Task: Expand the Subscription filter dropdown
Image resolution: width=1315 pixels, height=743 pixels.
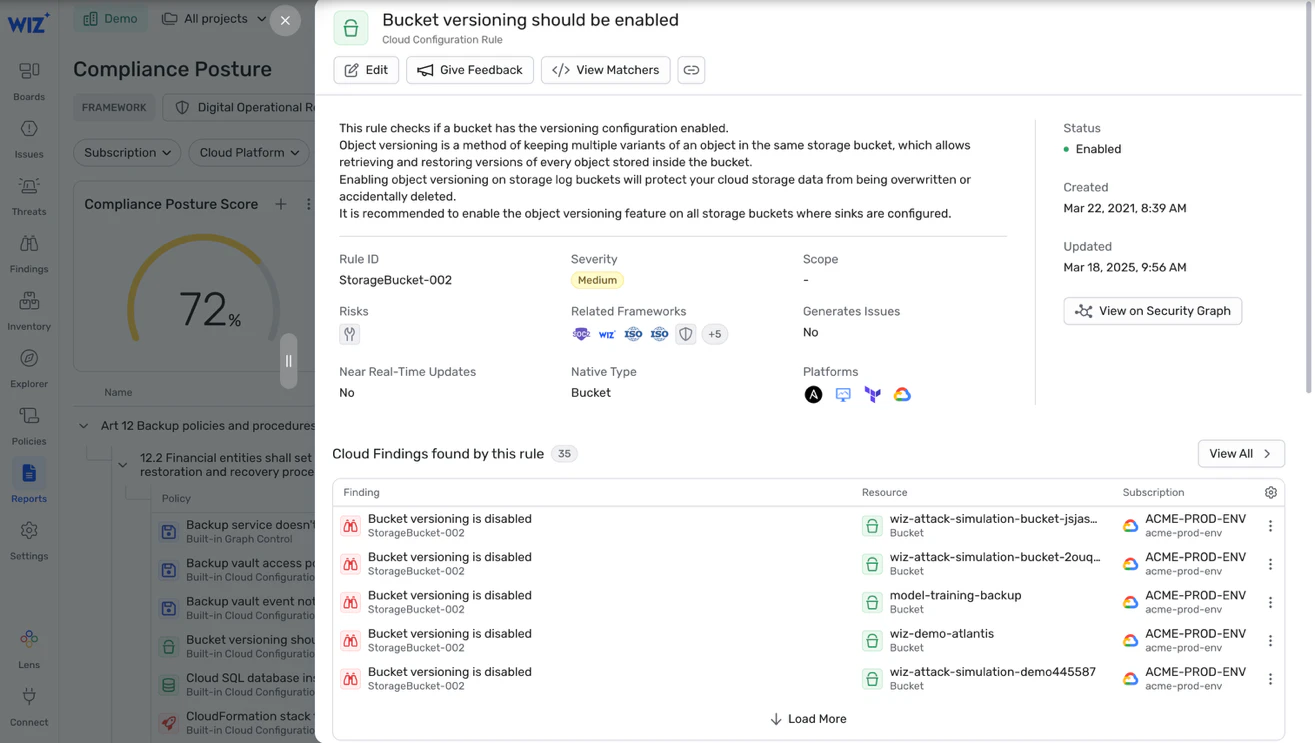Action: [x=127, y=153]
